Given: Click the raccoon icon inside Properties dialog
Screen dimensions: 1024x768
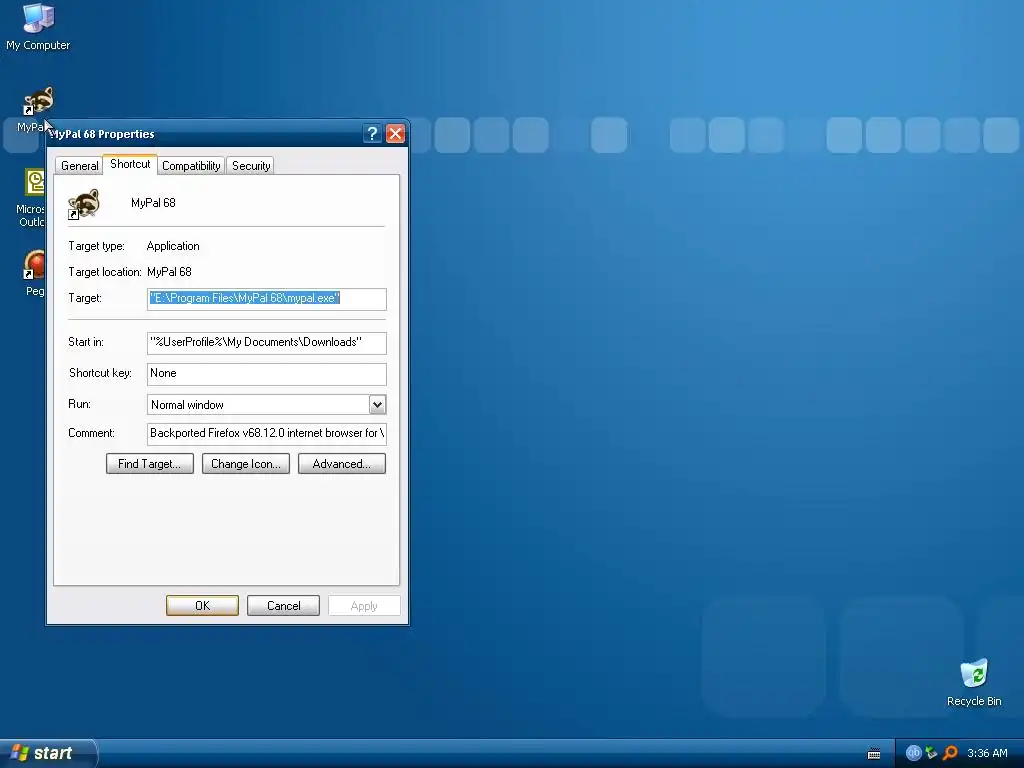Looking at the screenshot, I should click(84, 204).
